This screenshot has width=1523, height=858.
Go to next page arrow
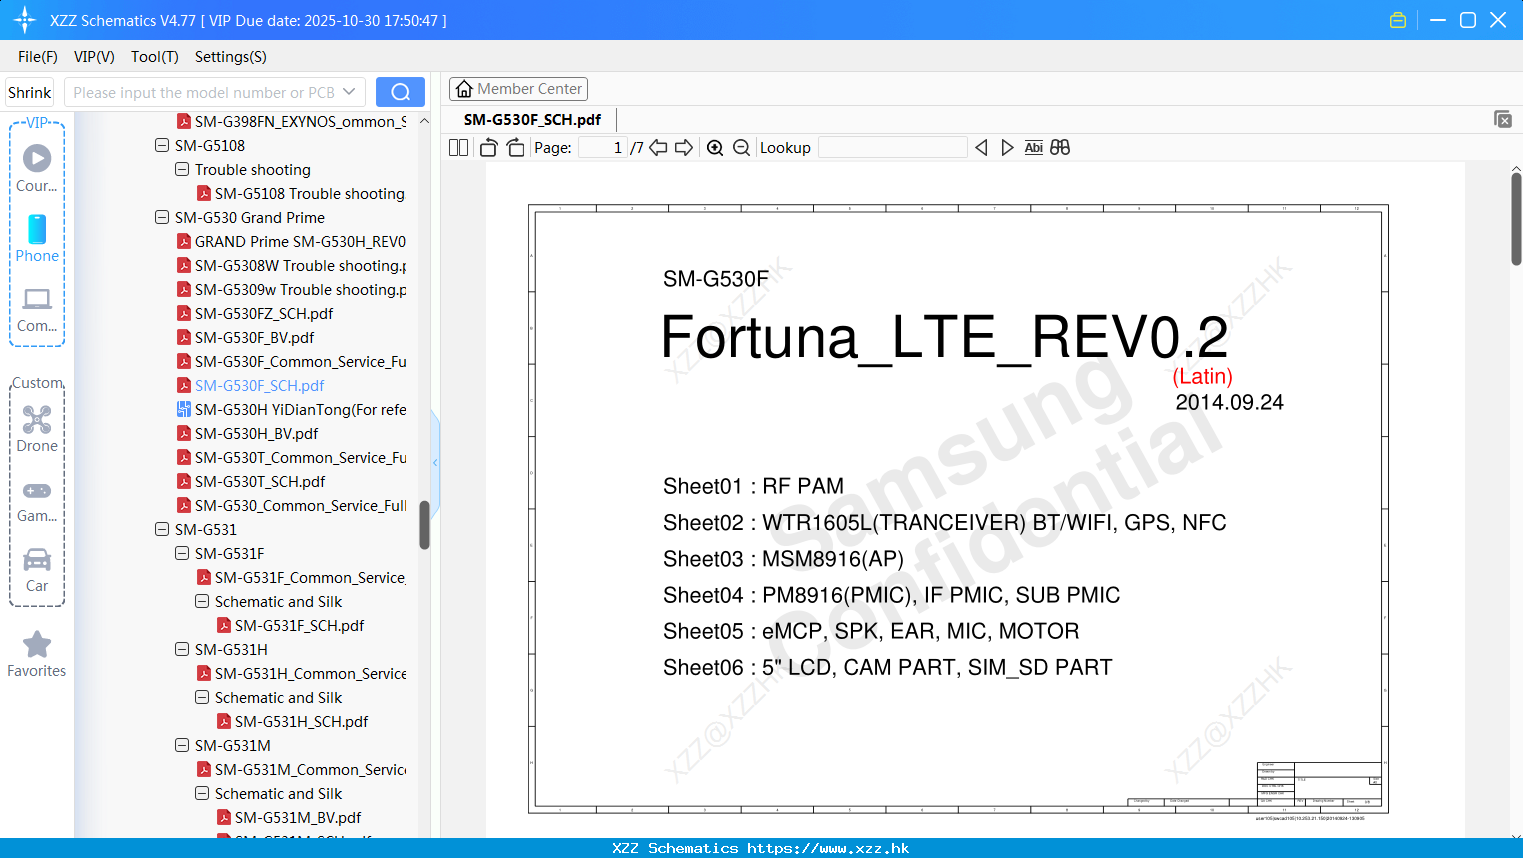[684, 147]
